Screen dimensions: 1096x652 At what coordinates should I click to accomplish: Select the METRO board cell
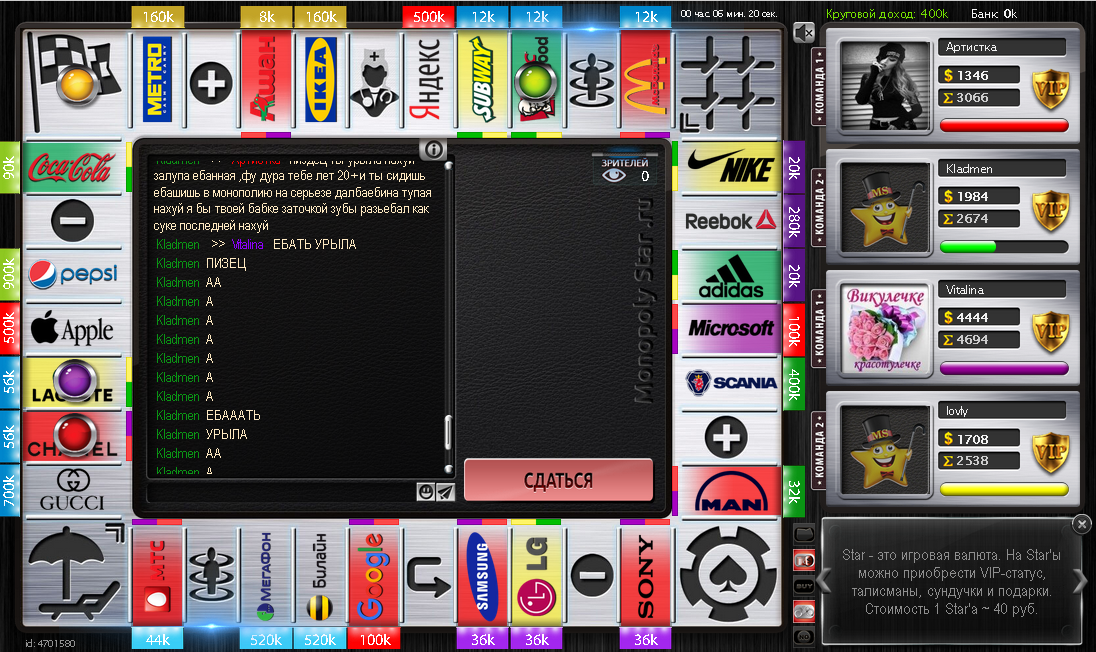click(x=157, y=79)
